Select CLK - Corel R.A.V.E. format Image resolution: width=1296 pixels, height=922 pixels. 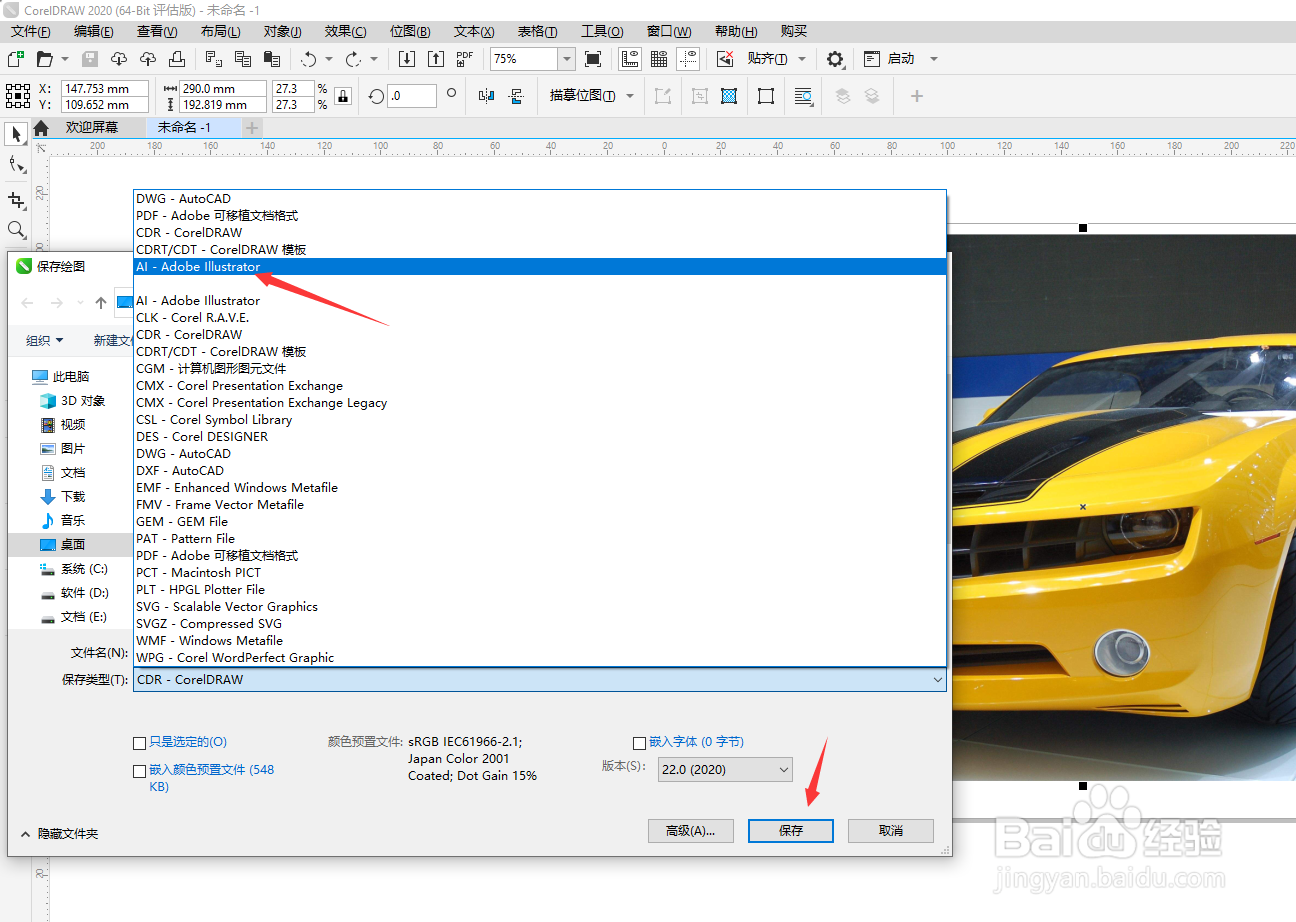(540, 318)
